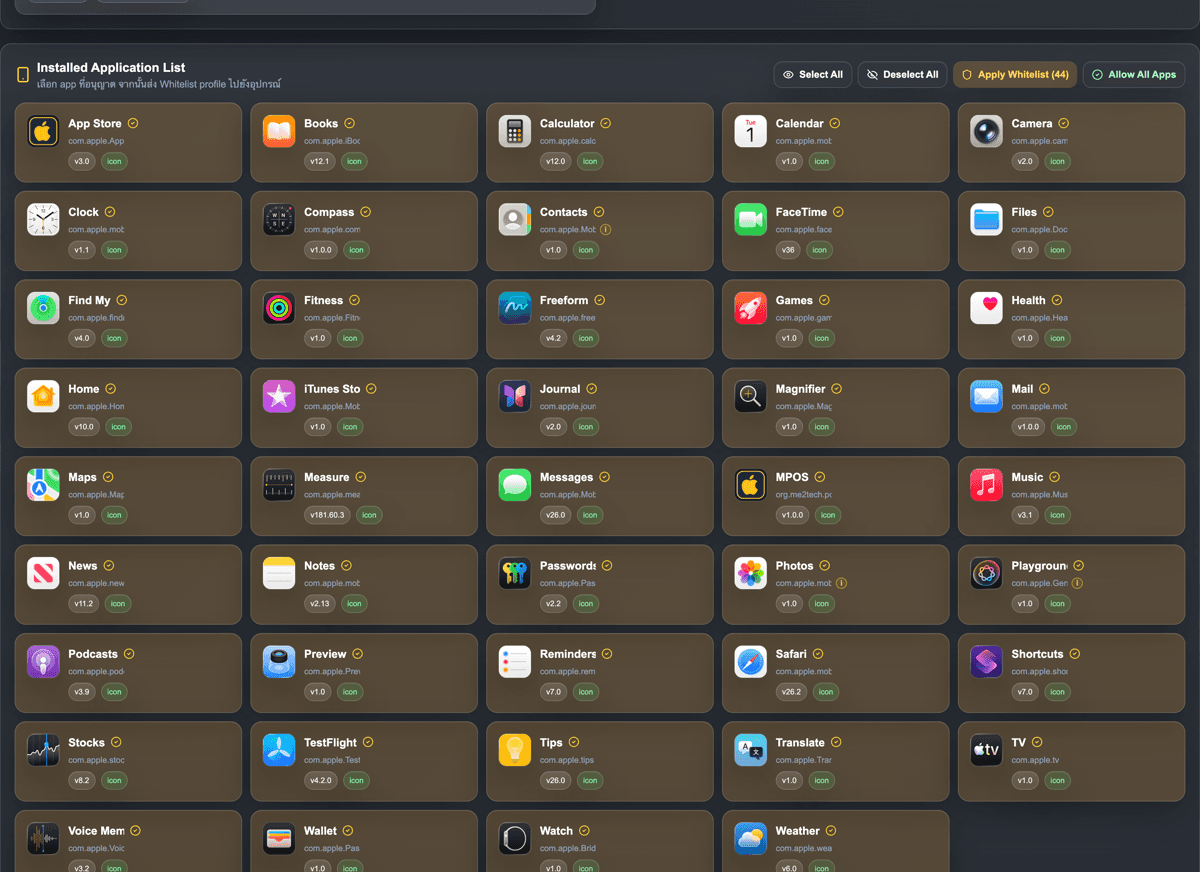The width and height of the screenshot is (1200, 872).
Task: Click the Deselect All button
Action: tap(902, 75)
